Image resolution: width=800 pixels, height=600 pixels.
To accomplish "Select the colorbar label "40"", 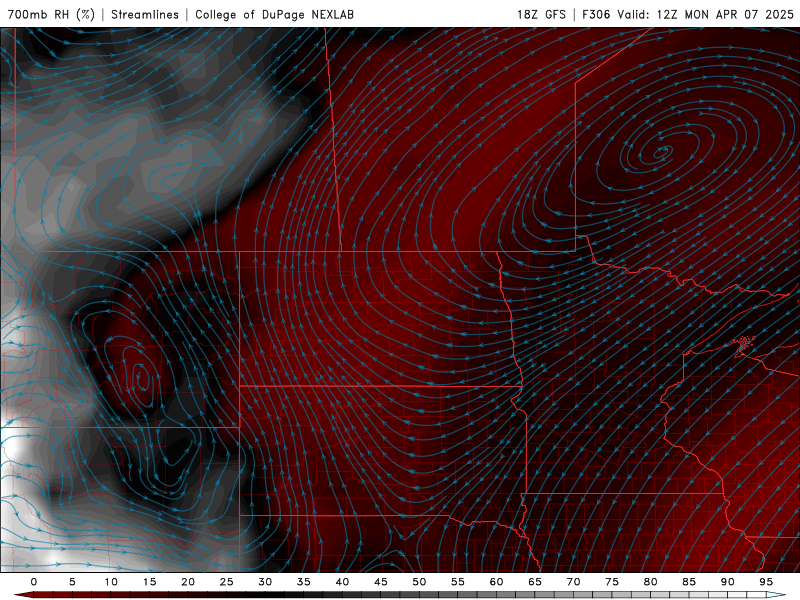I will pyautogui.click(x=342, y=582).
